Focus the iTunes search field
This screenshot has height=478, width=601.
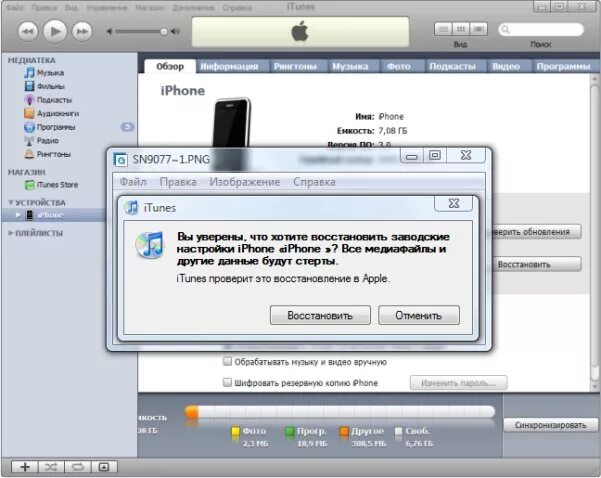coord(541,30)
